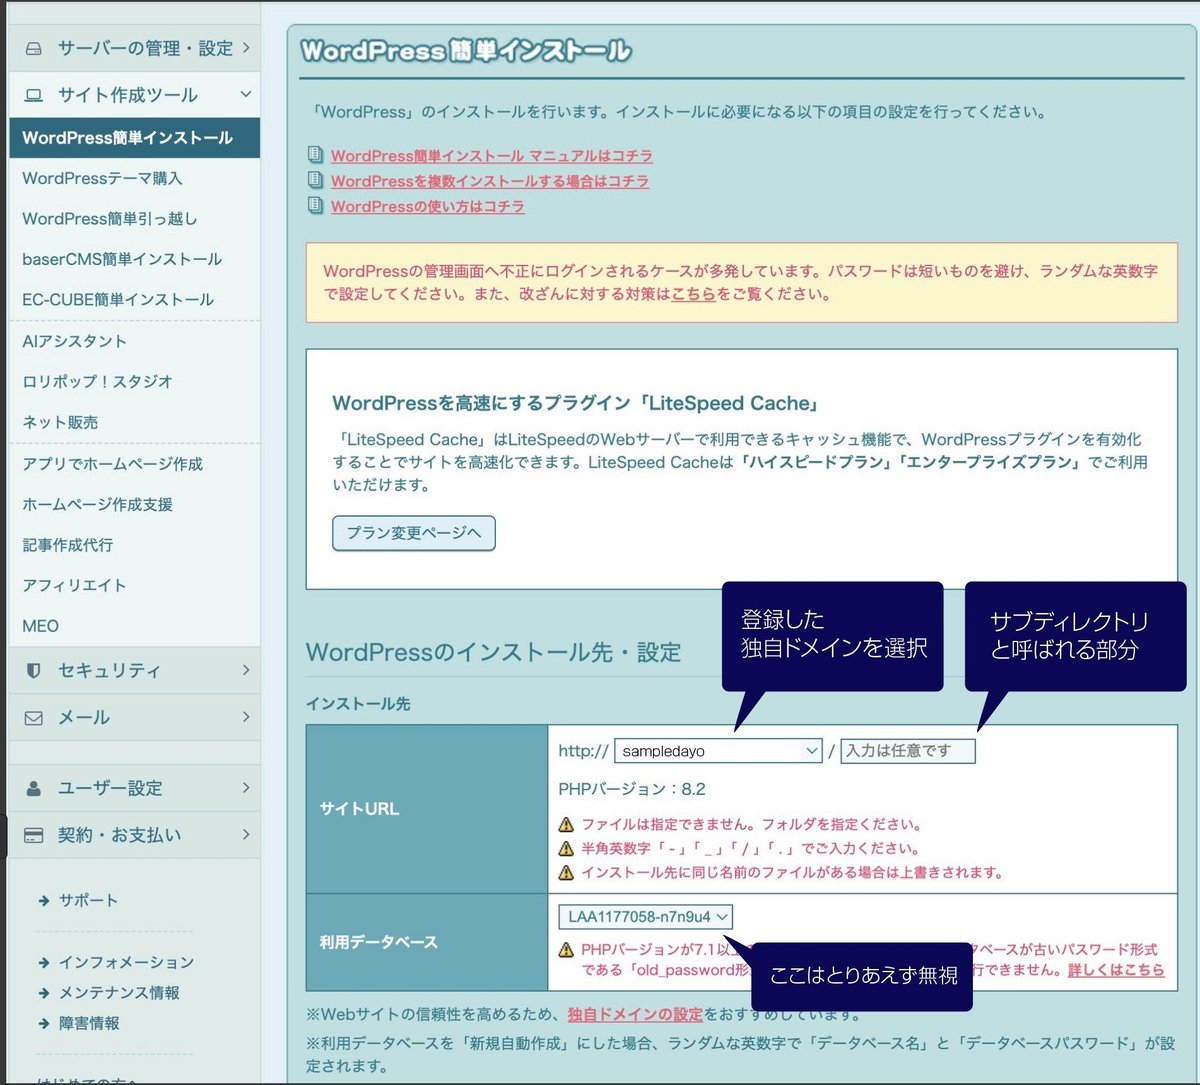The image size is (1200, 1085).
Task: Click the document icon next to 複数インストールする場合
Action: (x=315, y=180)
